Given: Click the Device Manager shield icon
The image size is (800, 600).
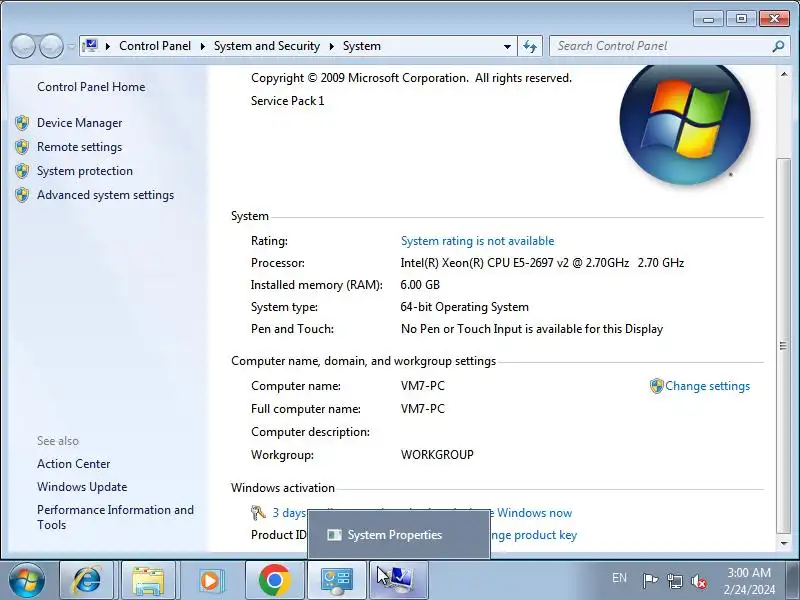Looking at the screenshot, I should [22, 123].
